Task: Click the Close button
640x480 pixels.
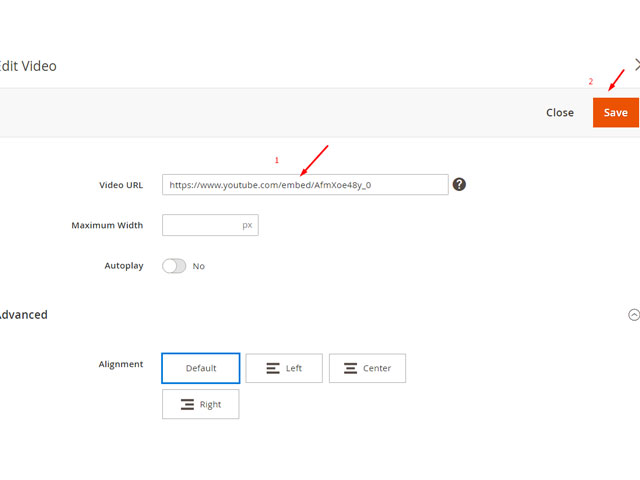Action: click(560, 113)
